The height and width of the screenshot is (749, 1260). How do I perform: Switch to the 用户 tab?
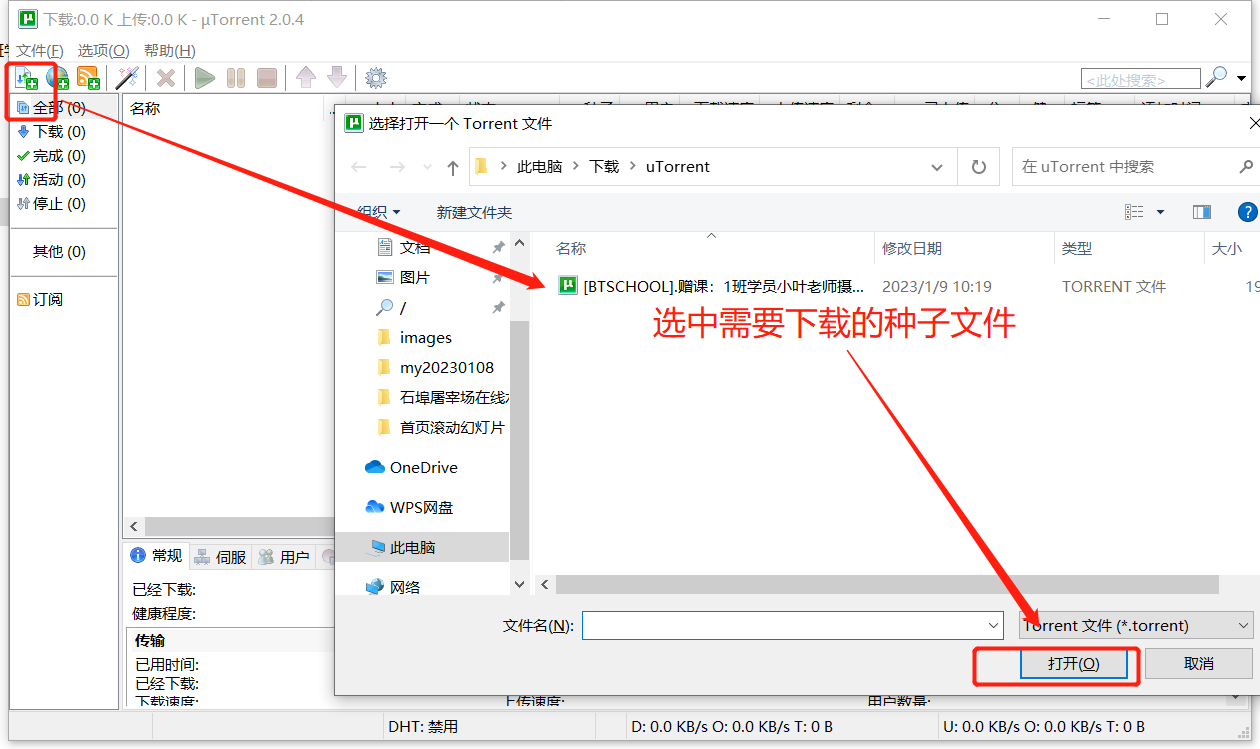[x=284, y=557]
